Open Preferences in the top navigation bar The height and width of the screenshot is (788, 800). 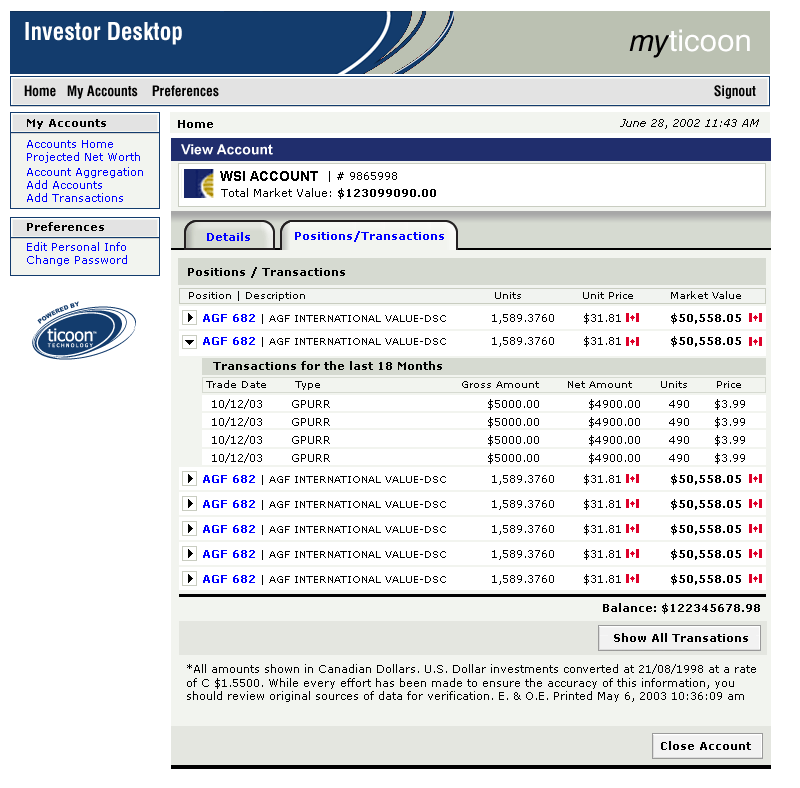185,91
